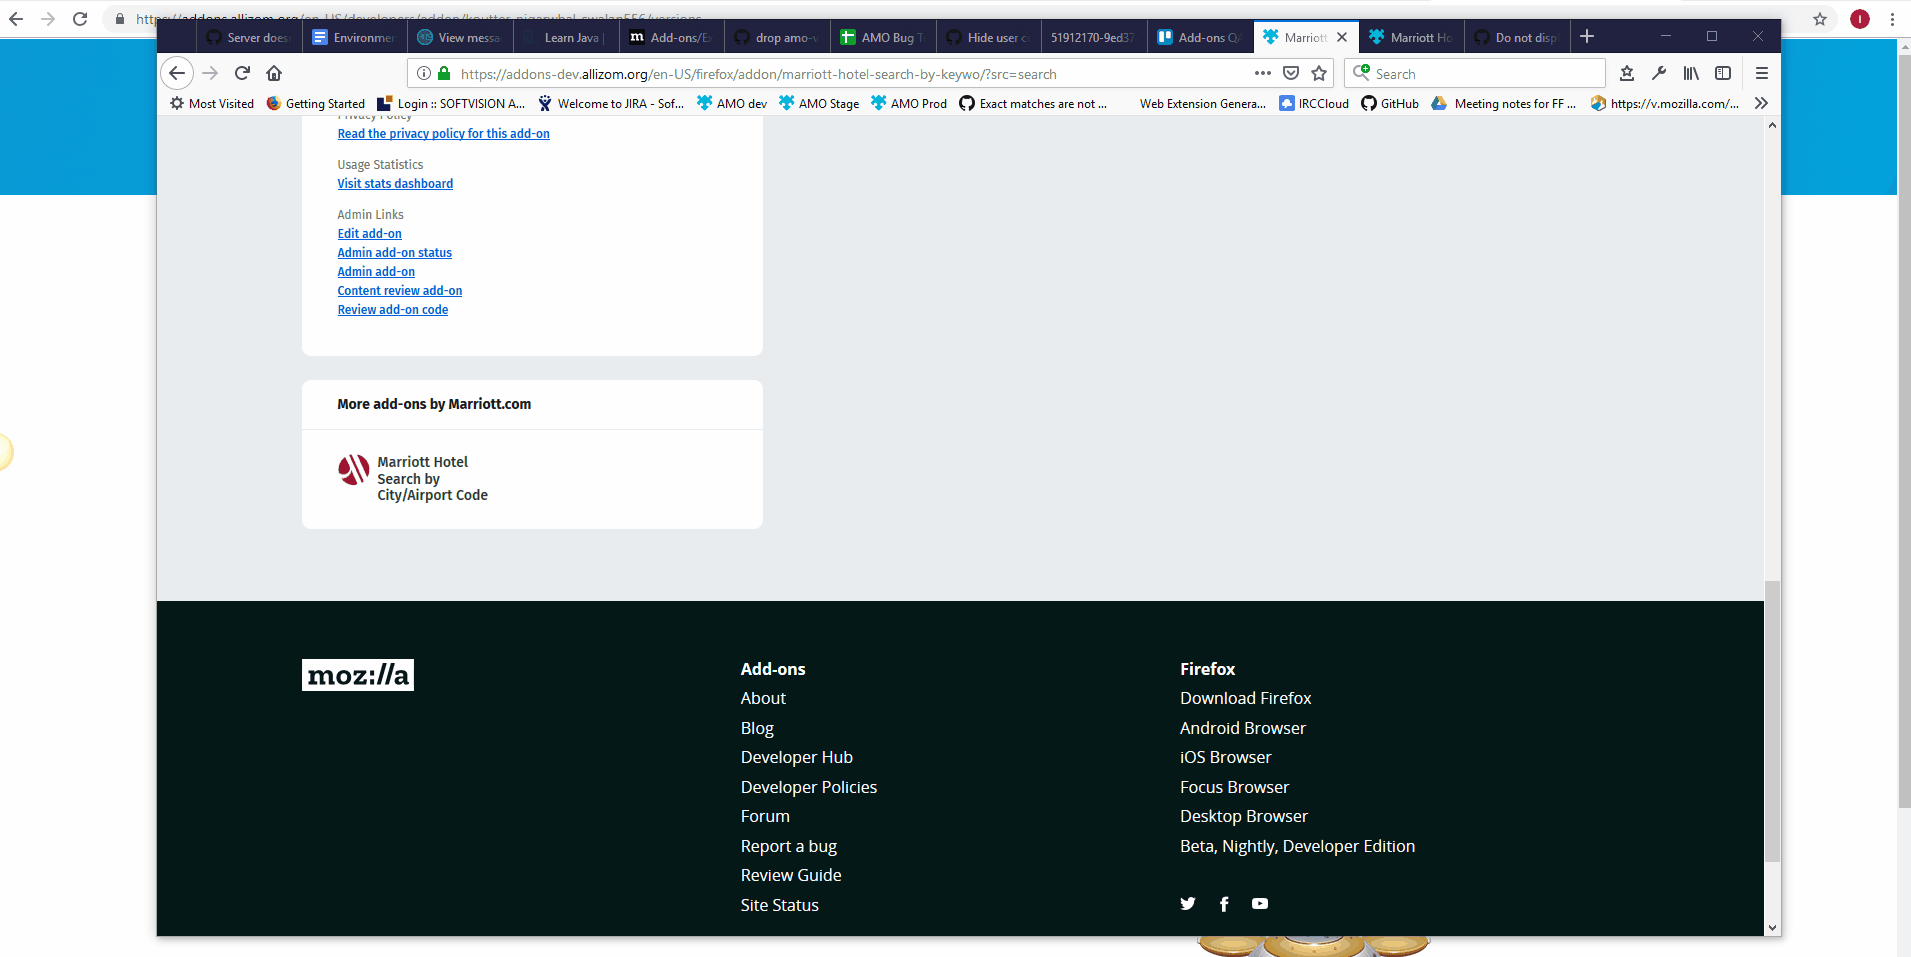Click the Twitter icon in footer
The width and height of the screenshot is (1911, 957).
pos(1188,904)
